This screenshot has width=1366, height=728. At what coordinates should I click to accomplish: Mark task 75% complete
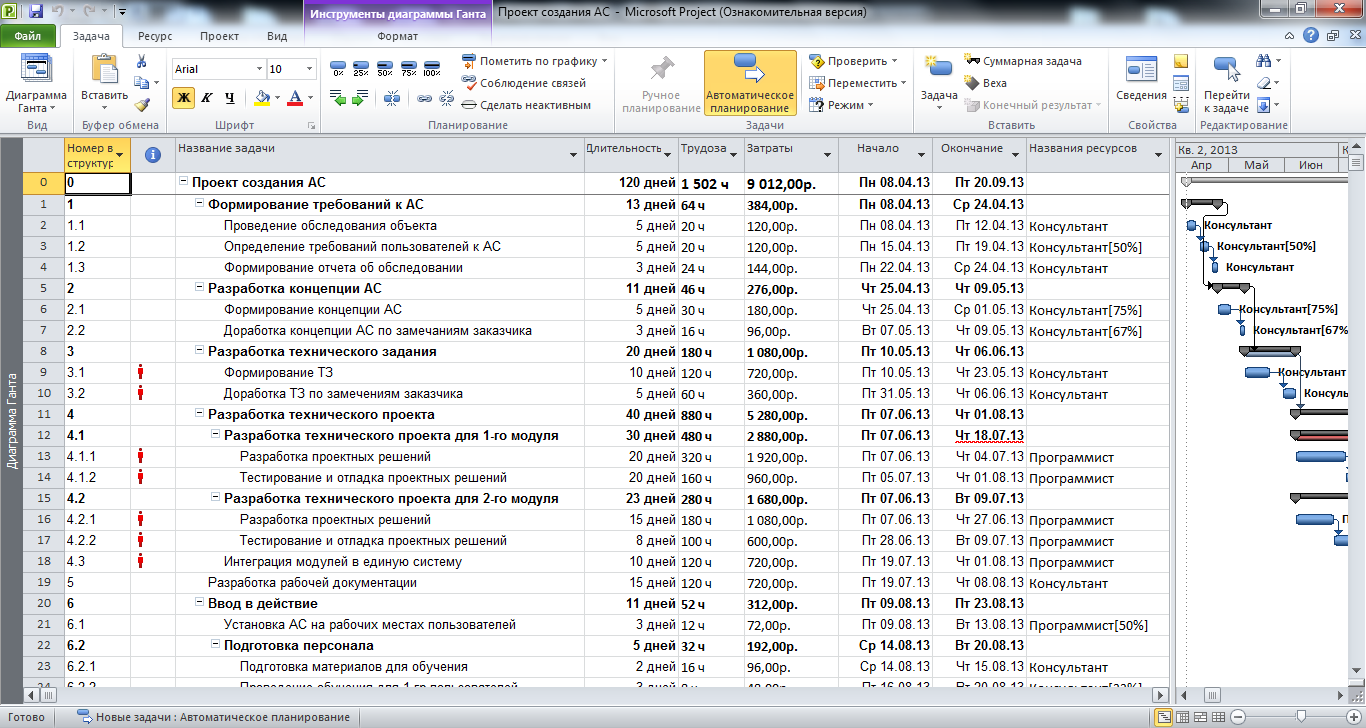(408, 70)
